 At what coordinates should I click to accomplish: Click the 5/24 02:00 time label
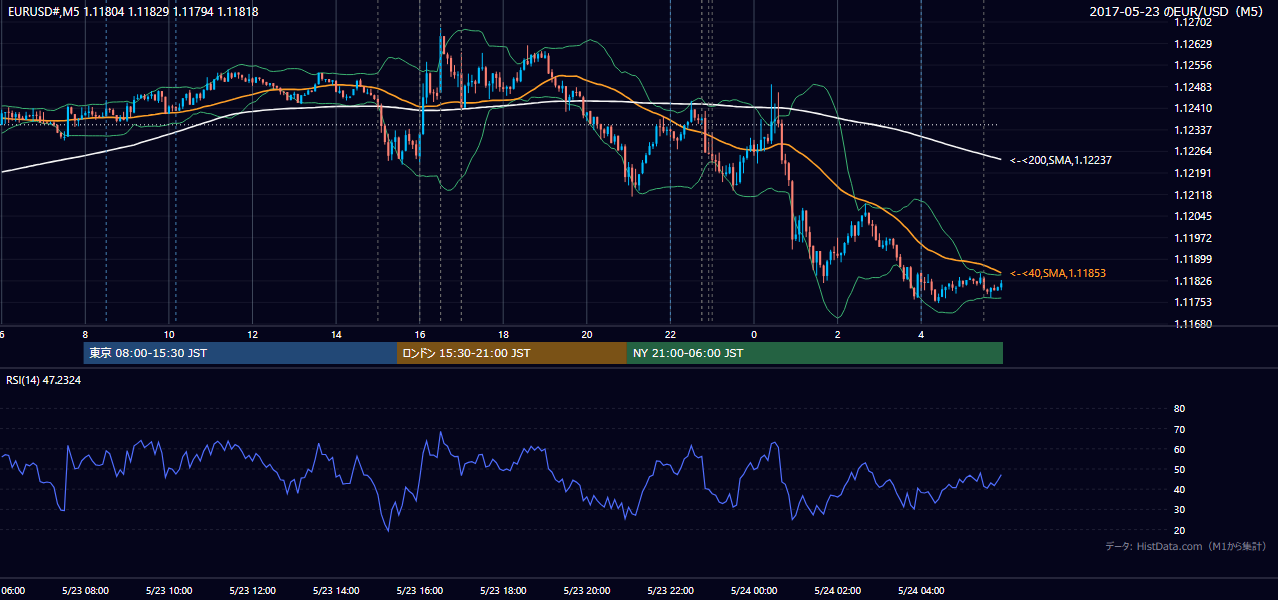pyautogui.click(x=837, y=590)
